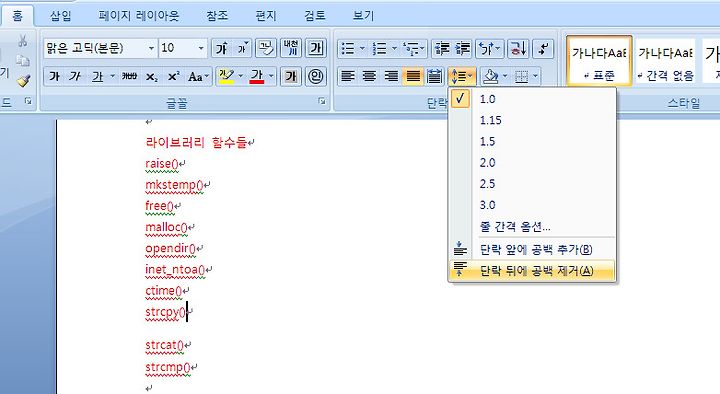
Task: Toggle bold formatting
Action: [x=54, y=76]
